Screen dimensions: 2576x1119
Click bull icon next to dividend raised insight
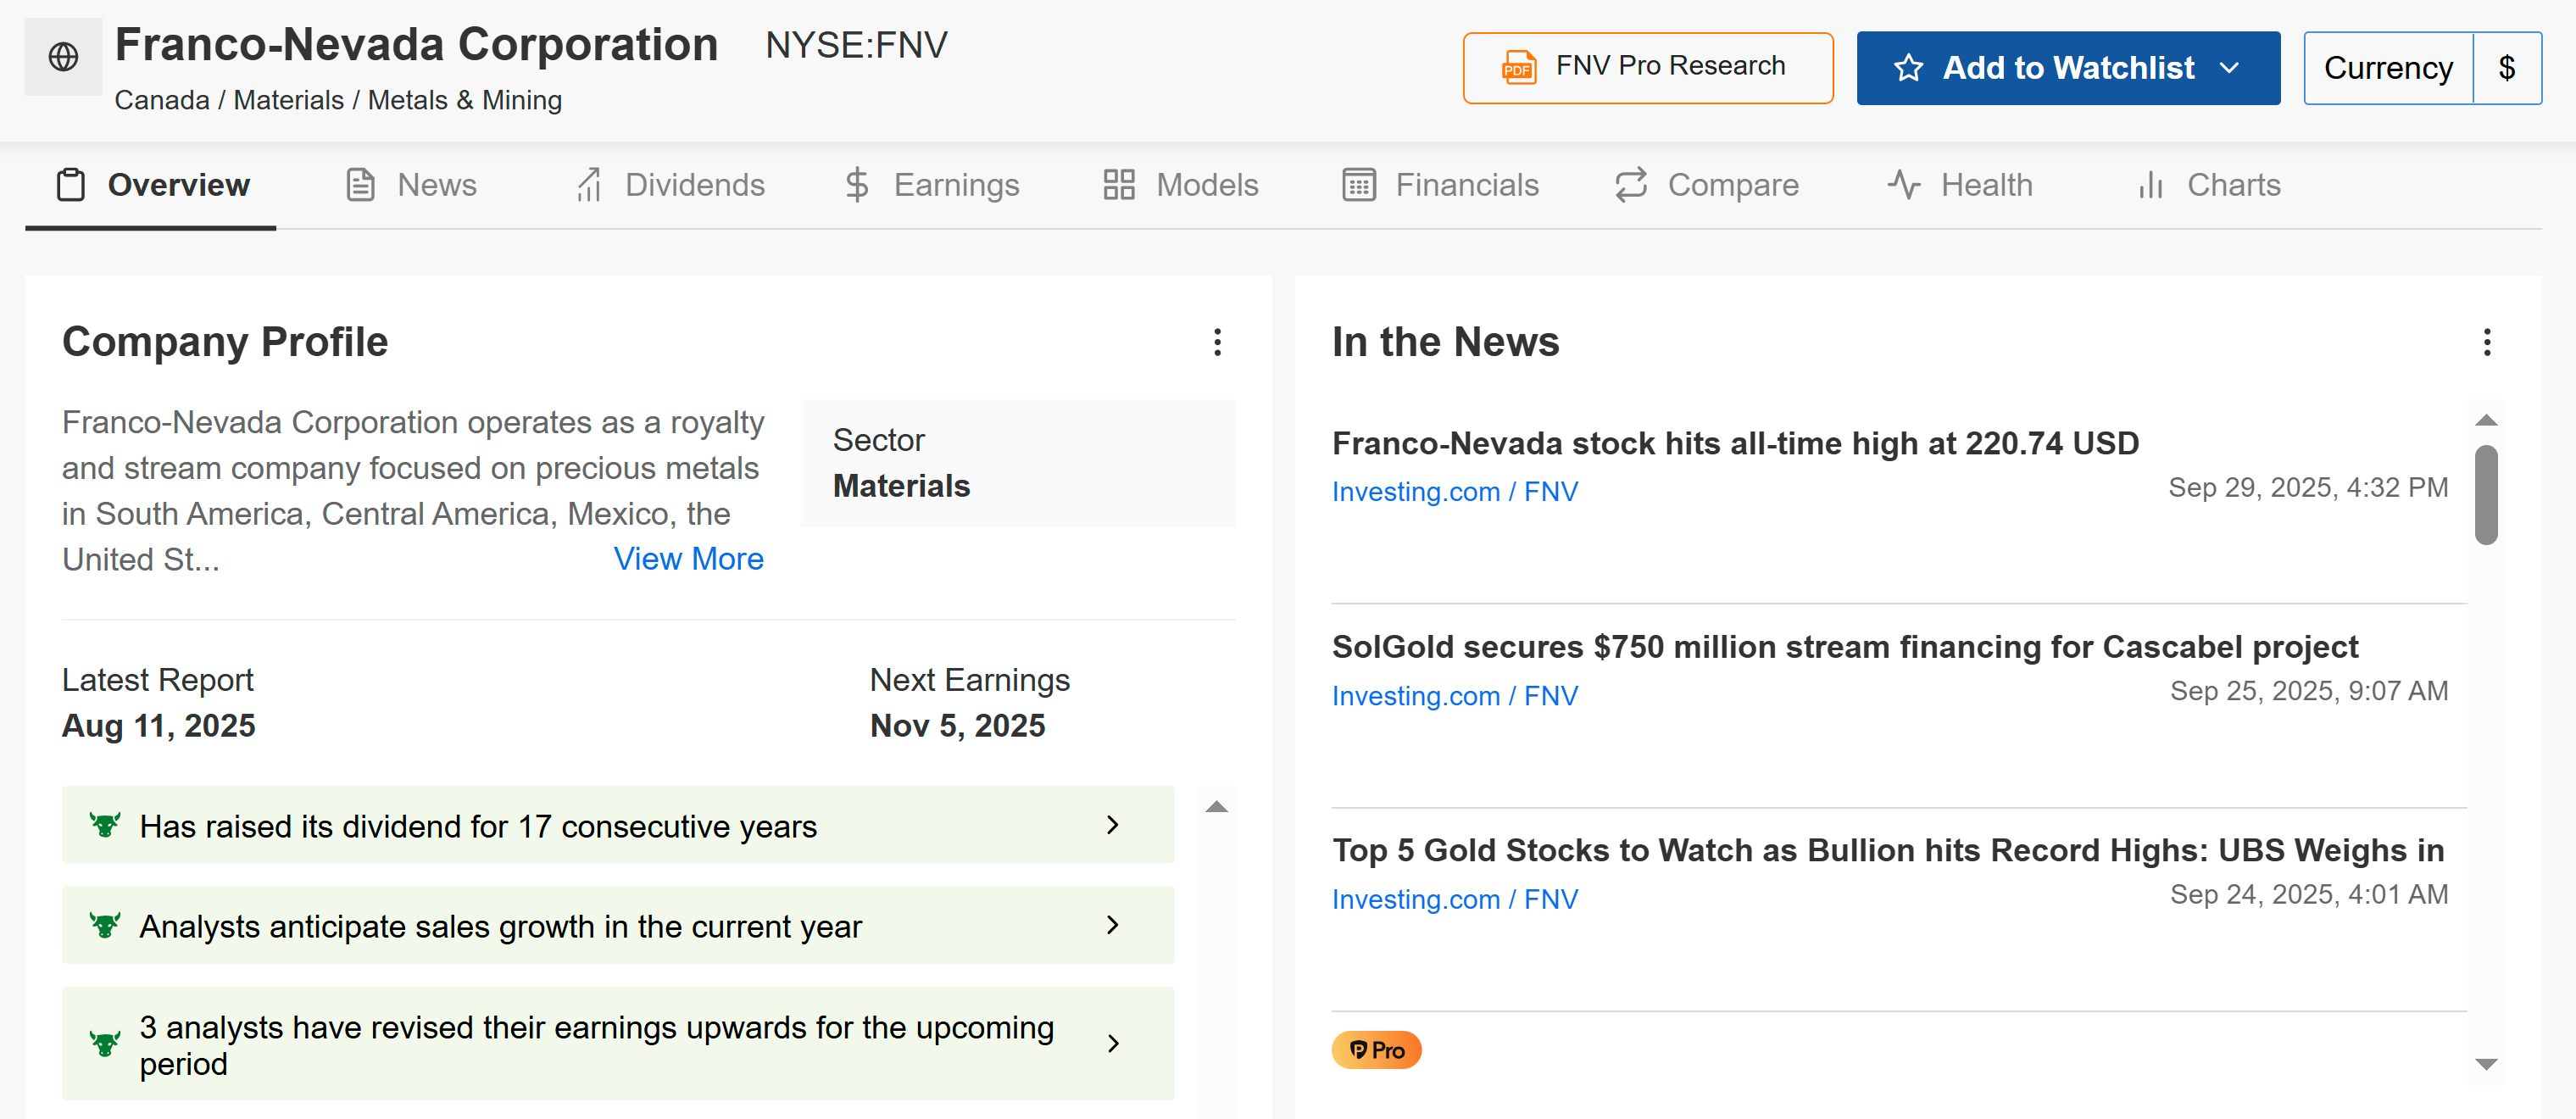click(x=105, y=825)
